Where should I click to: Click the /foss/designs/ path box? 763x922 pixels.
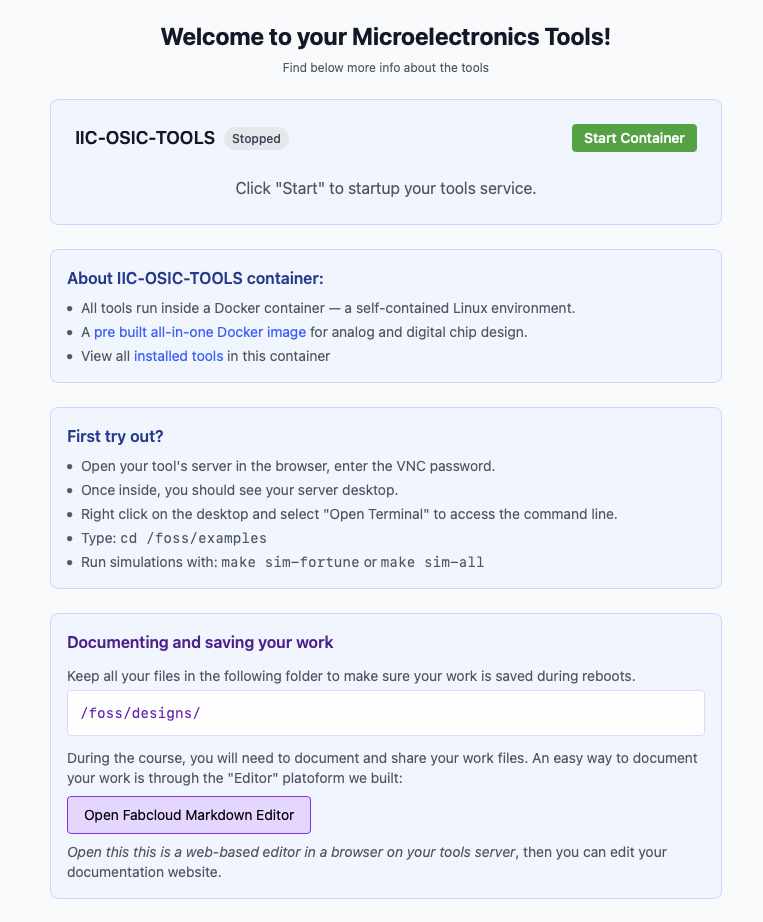(x=385, y=713)
